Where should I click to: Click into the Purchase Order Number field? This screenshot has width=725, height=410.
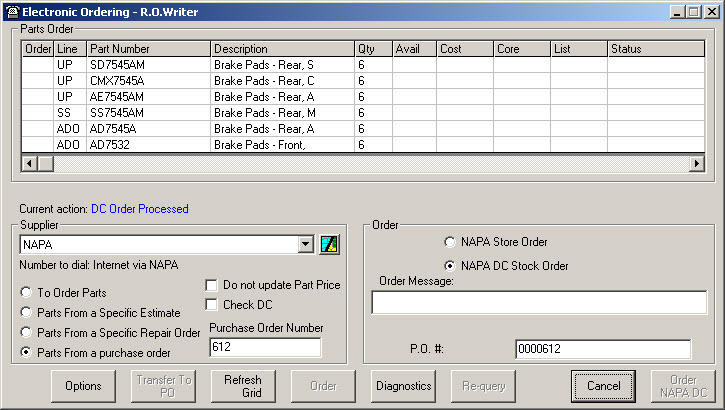click(x=264, y=348)
